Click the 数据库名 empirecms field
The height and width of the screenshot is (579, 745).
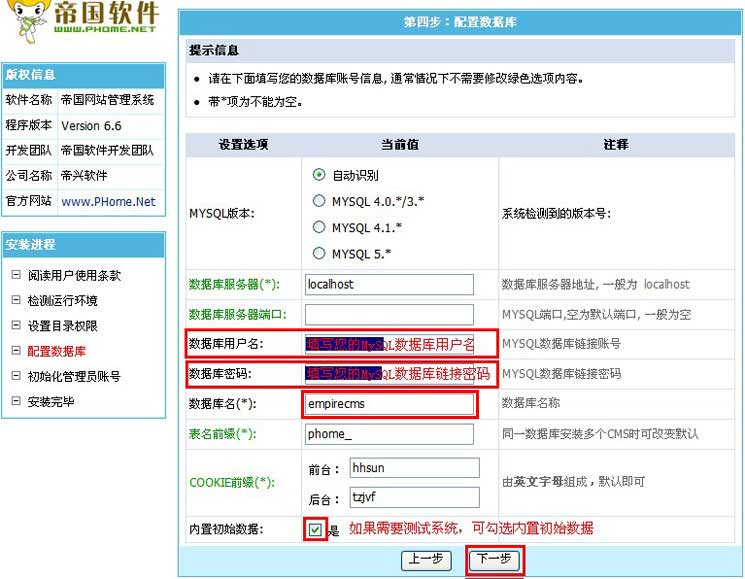389,404
